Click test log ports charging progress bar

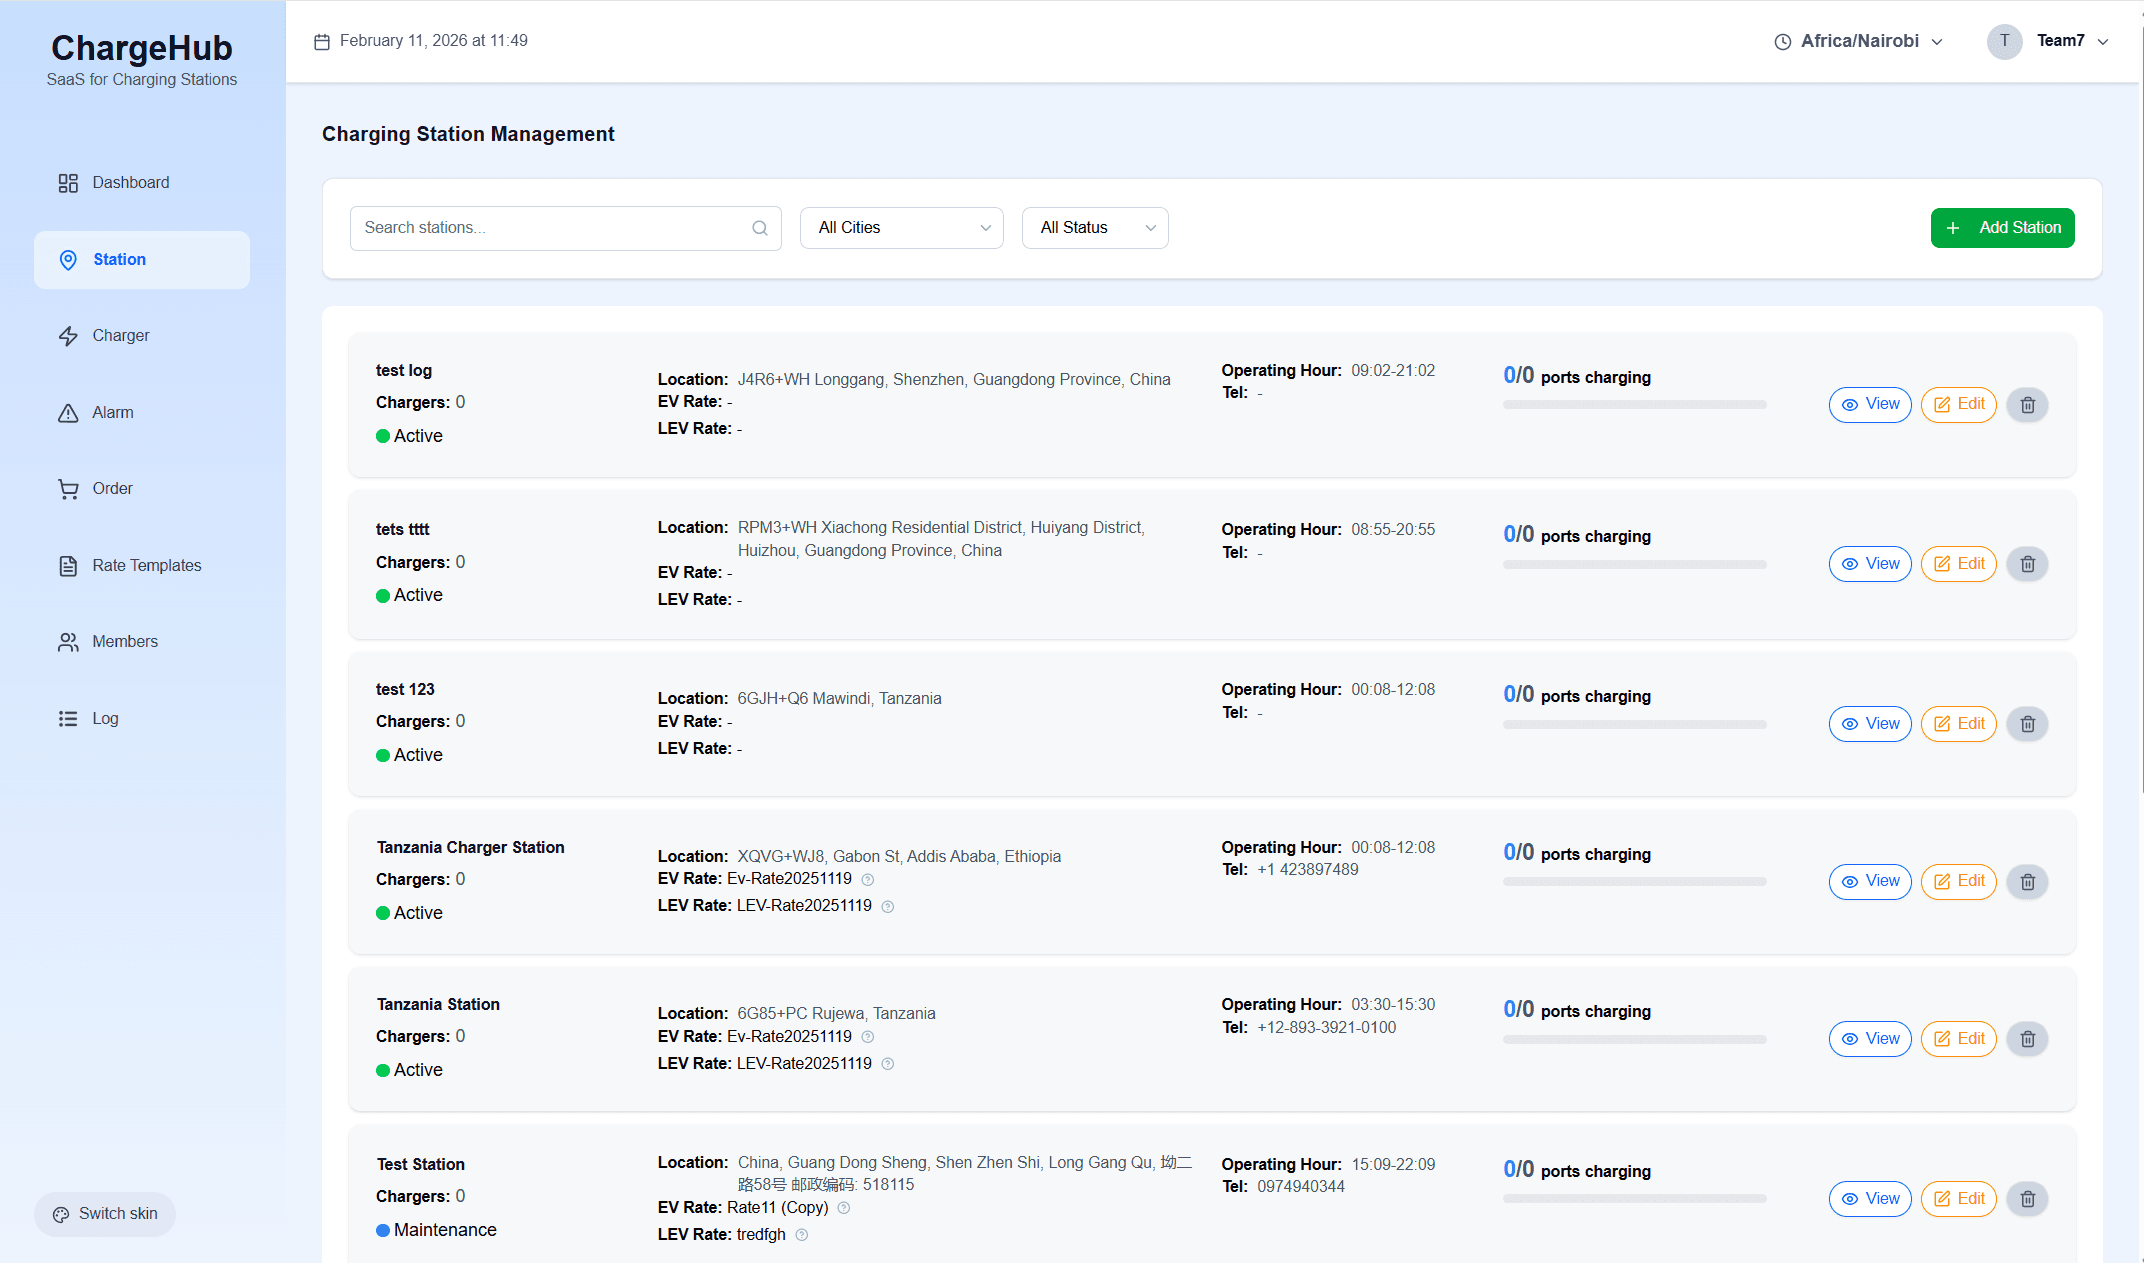pyautogui.click(x=1634, y=405)
